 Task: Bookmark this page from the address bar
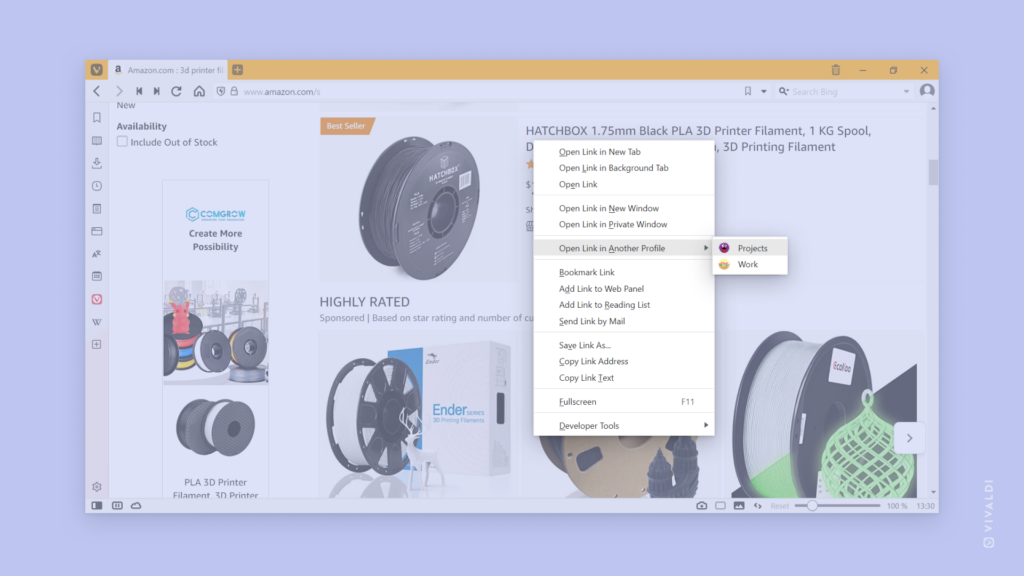pyautogui.click(x=748, y=91)
